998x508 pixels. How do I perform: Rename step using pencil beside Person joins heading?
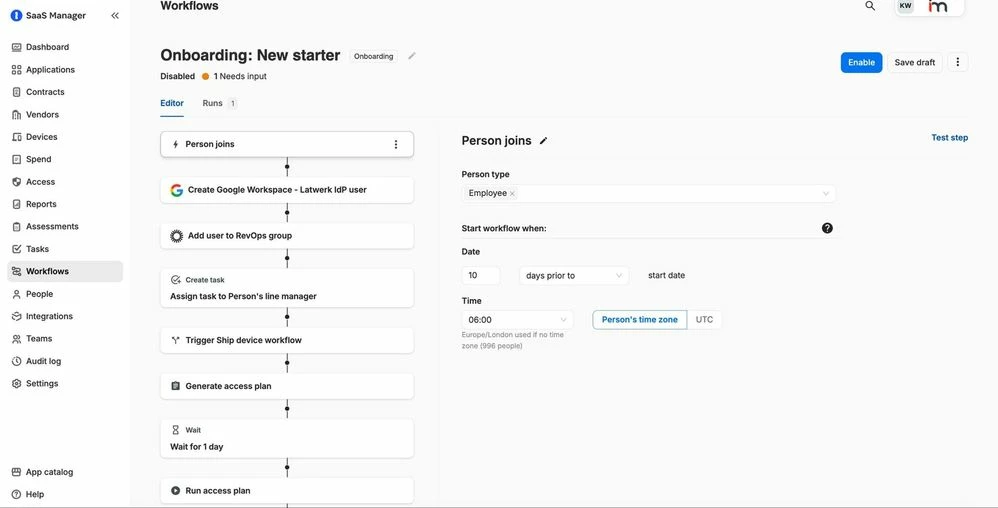tap(543, 141)
